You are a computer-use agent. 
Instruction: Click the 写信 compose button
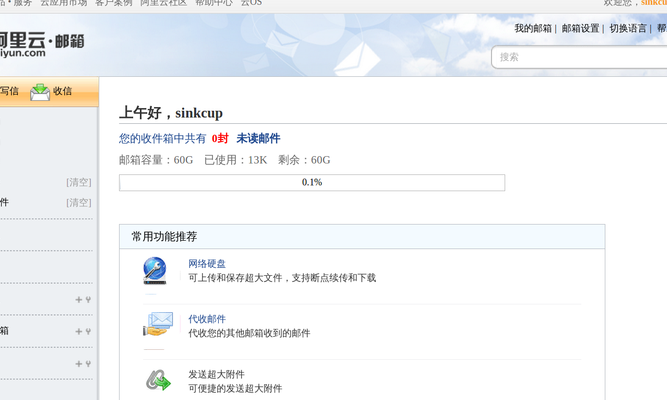tap(9, 91)
